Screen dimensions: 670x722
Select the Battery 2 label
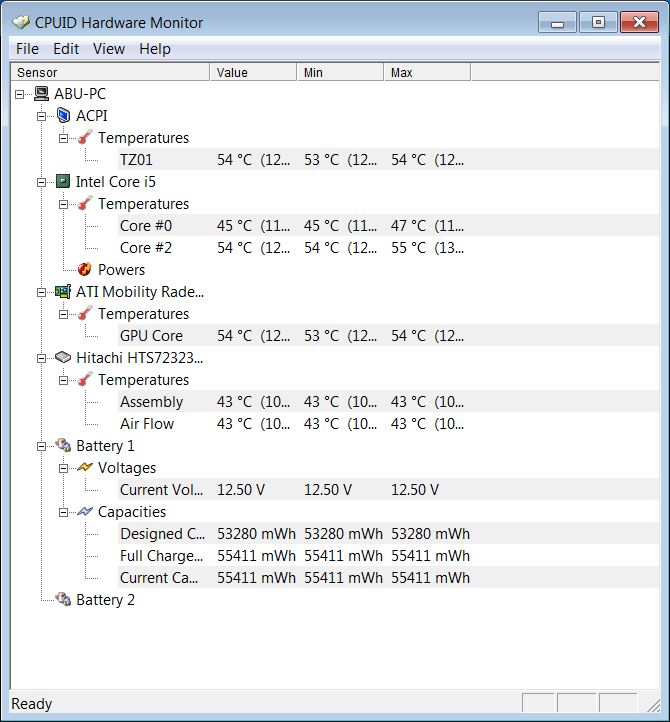pos(105,600)
